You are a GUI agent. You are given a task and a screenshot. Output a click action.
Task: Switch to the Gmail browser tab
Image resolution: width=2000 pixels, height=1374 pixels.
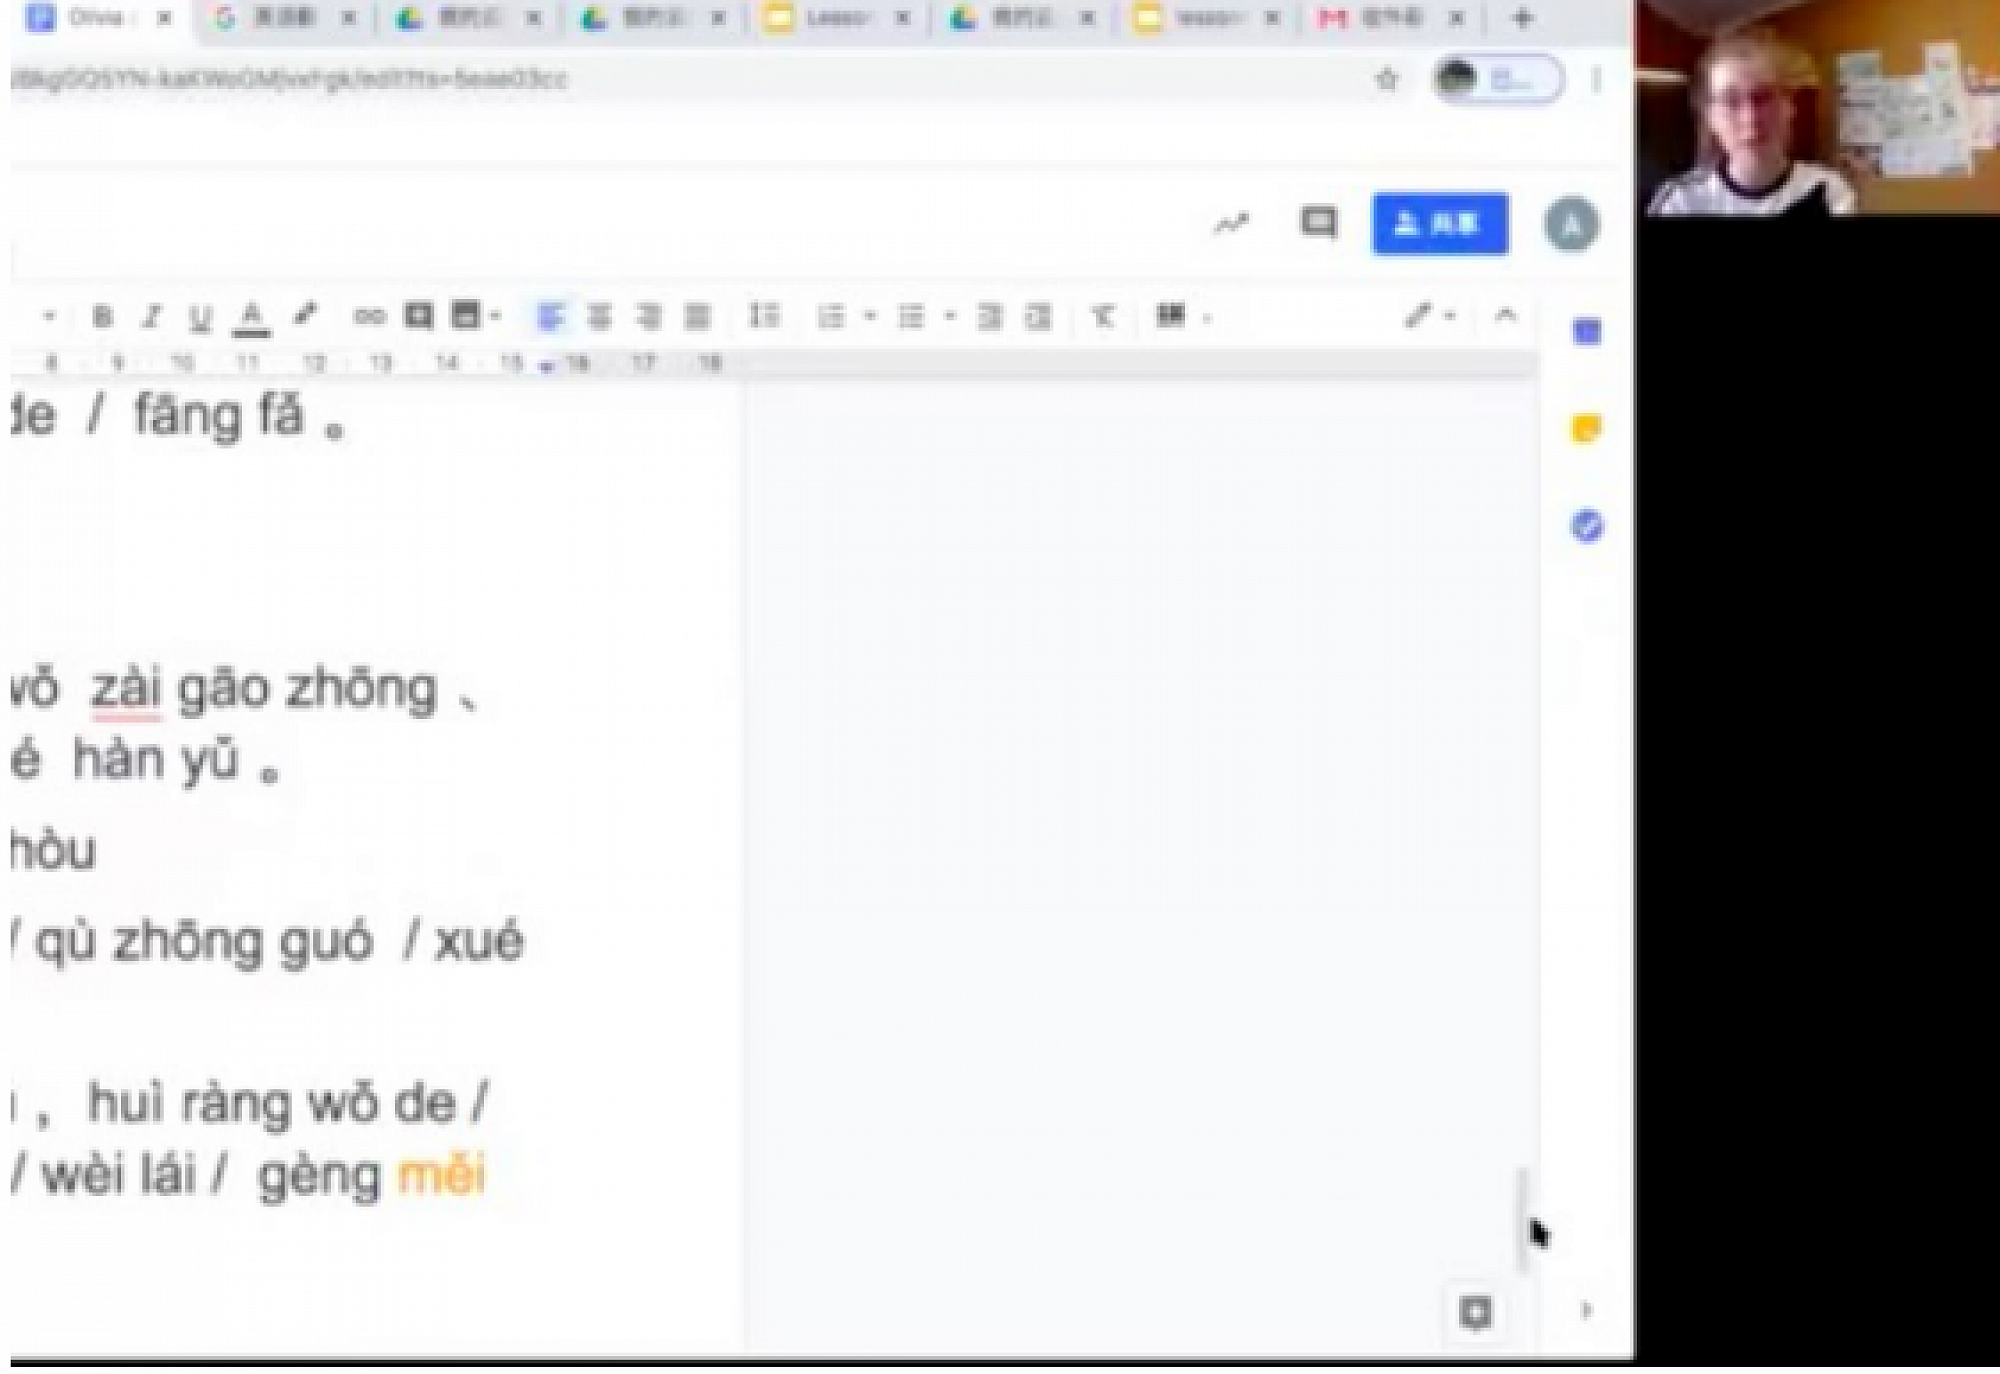click(x=1380, y=18)
